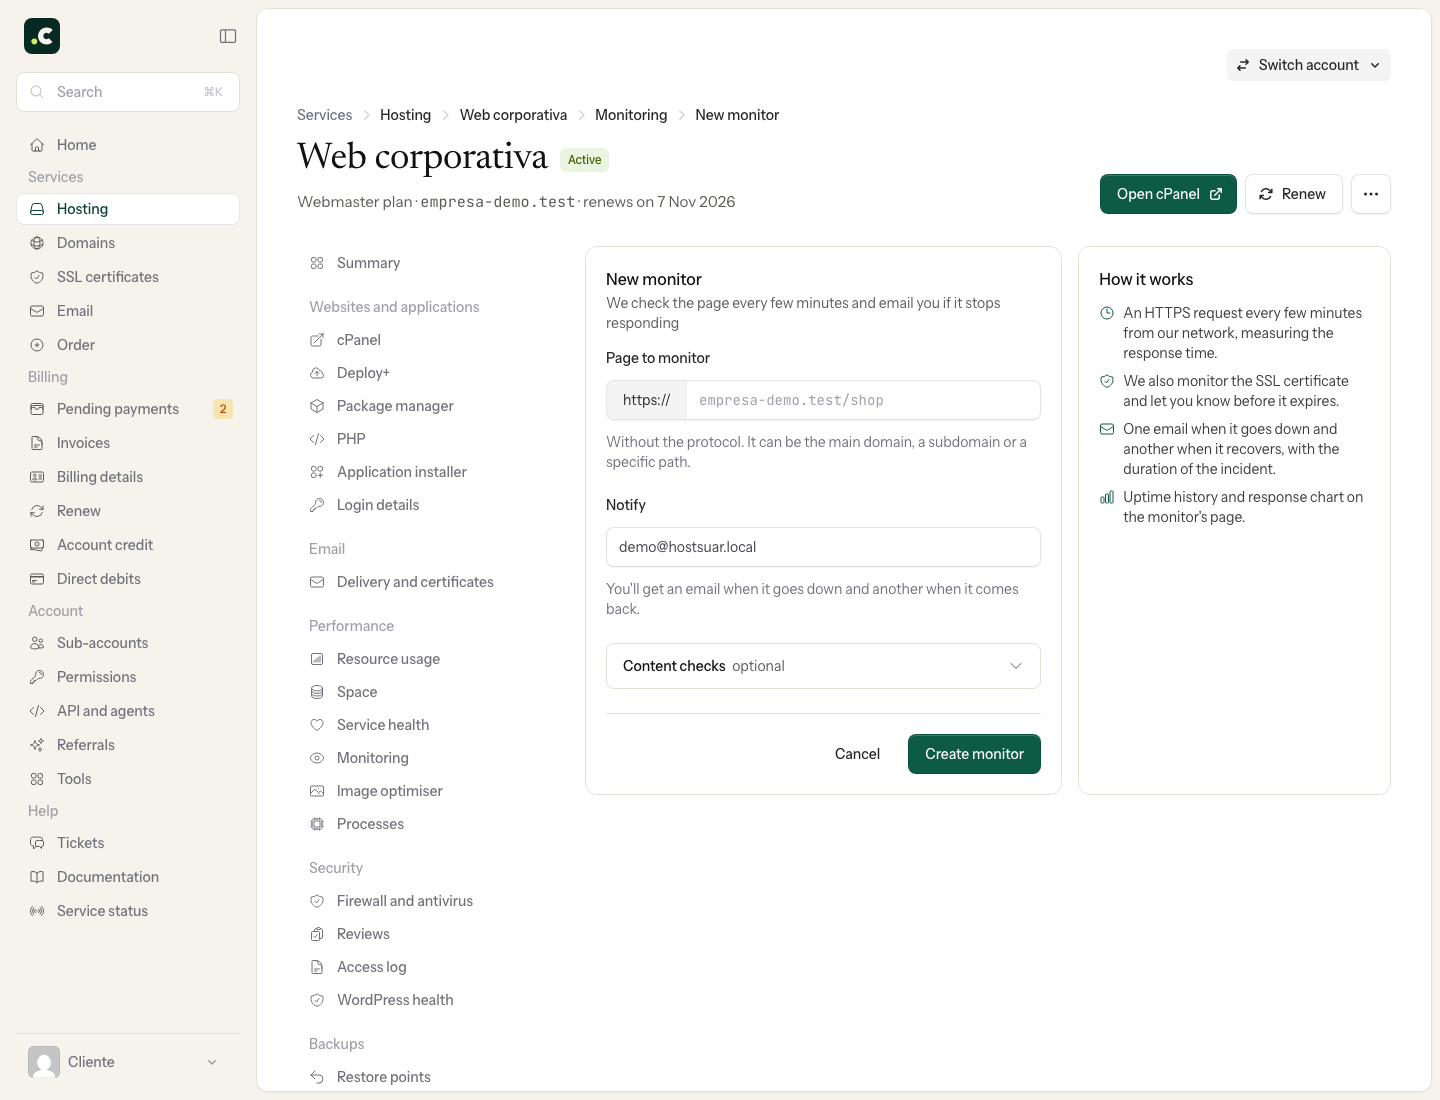This screenshot has height=1100, width=1440.
Task: Click the app logo icon
Action: click(x=42, y=36)
